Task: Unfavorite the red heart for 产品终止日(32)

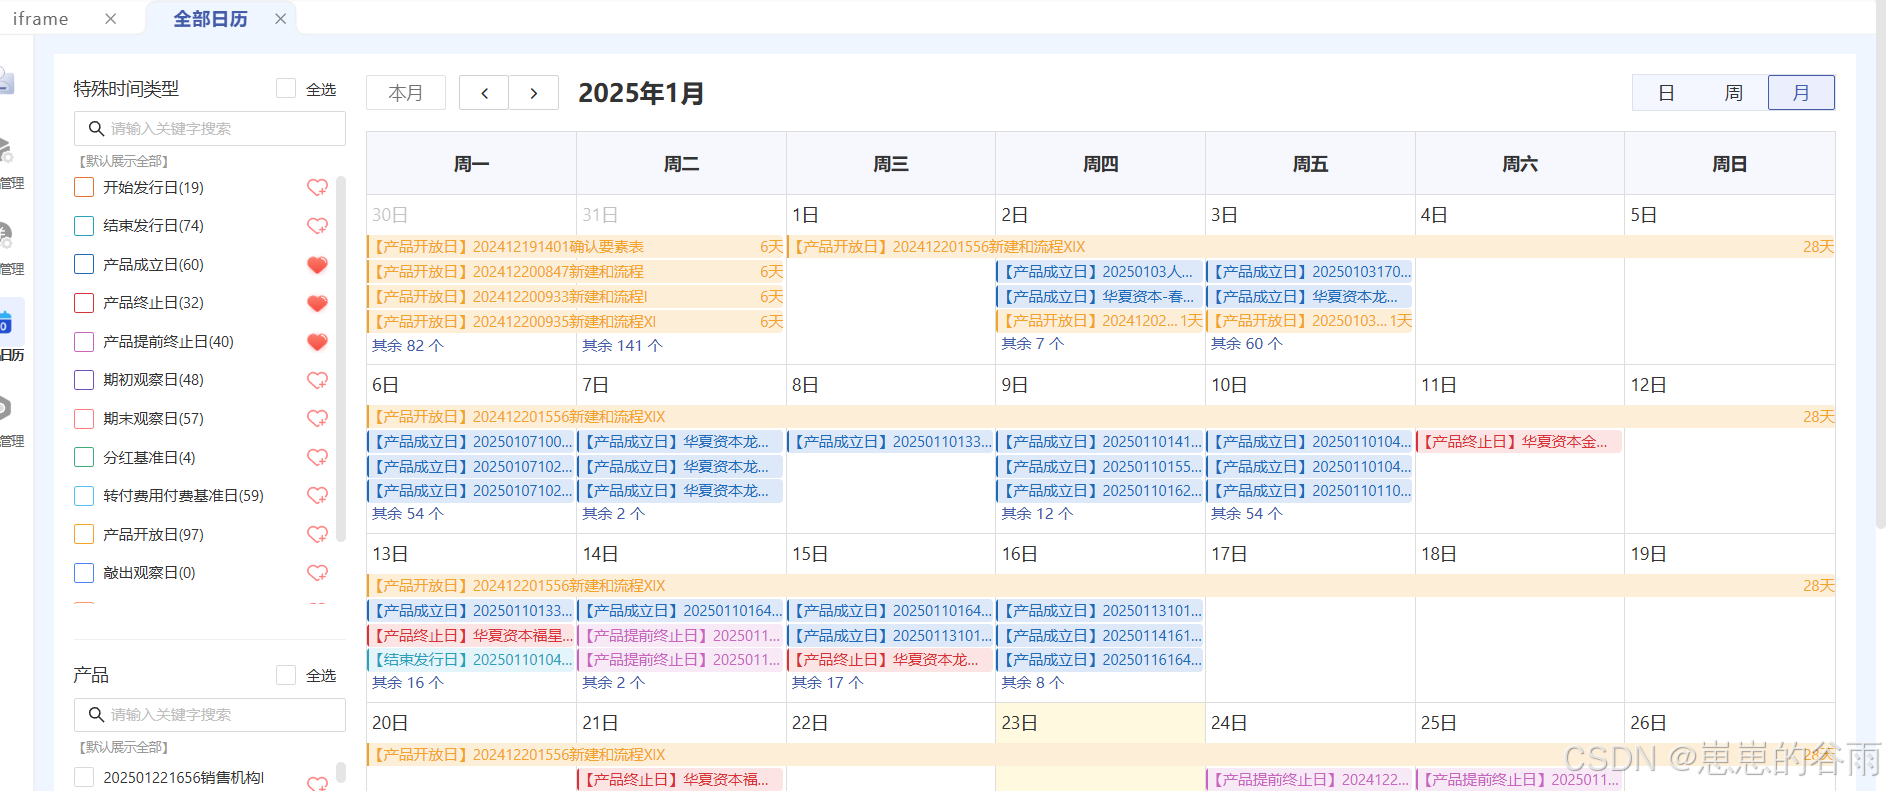Action: click(x=317, y=303)
